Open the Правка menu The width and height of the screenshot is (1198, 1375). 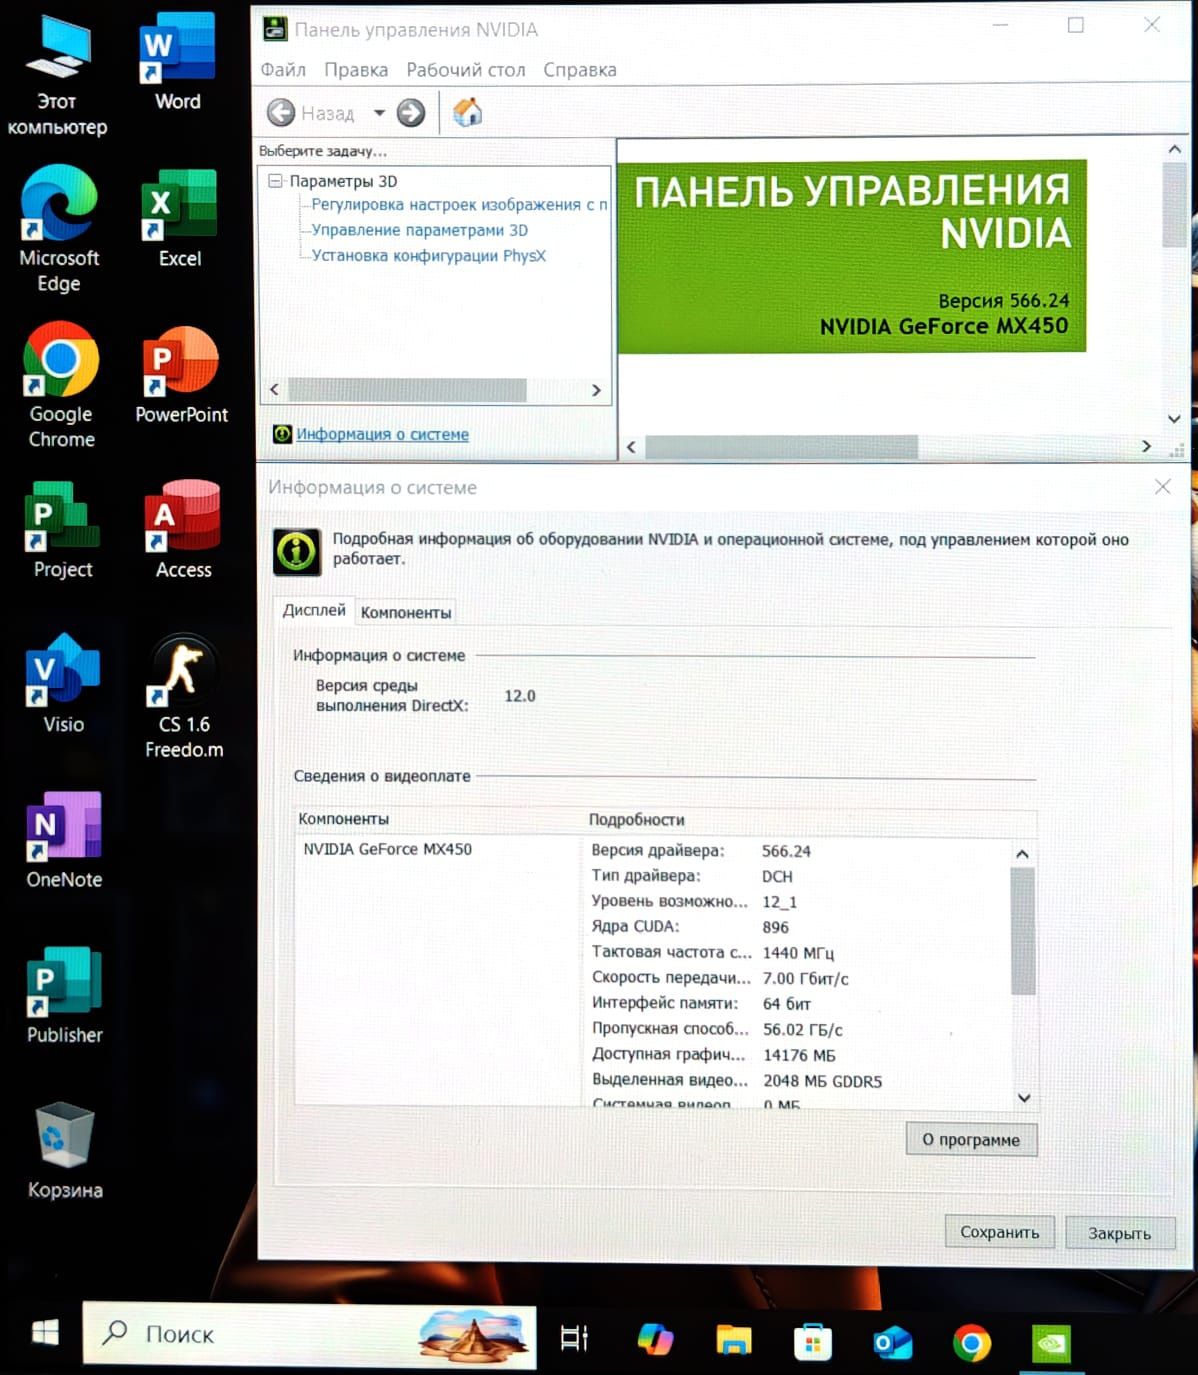[356, 70]
